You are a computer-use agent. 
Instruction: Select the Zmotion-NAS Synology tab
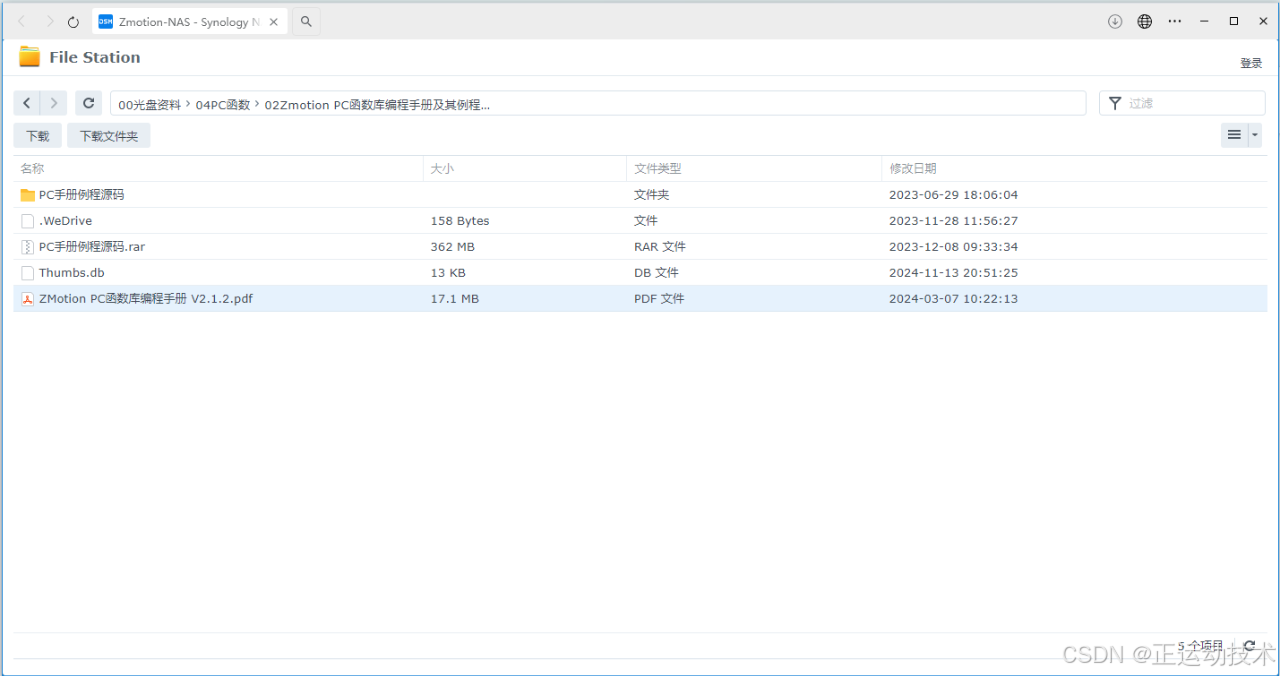[x=188, y=21]
